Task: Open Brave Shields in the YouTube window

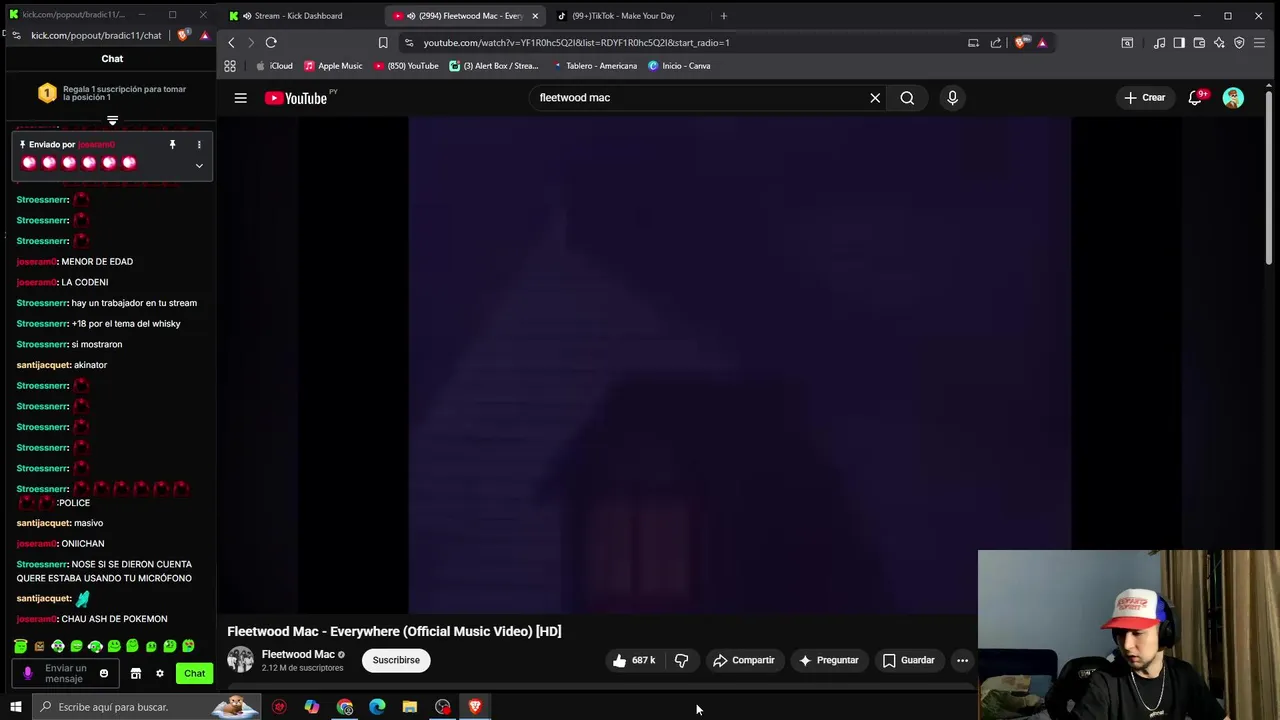Action: click(x=1020, y=43)
